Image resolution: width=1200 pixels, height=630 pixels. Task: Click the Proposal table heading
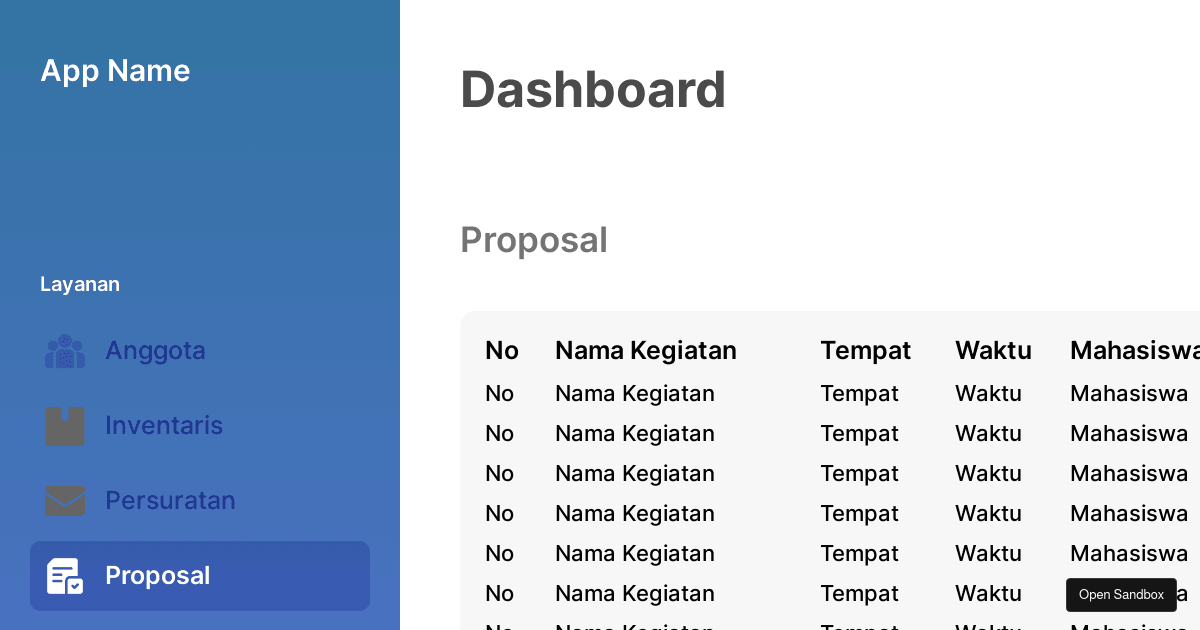pyautogui.click(x=533, y=240)
